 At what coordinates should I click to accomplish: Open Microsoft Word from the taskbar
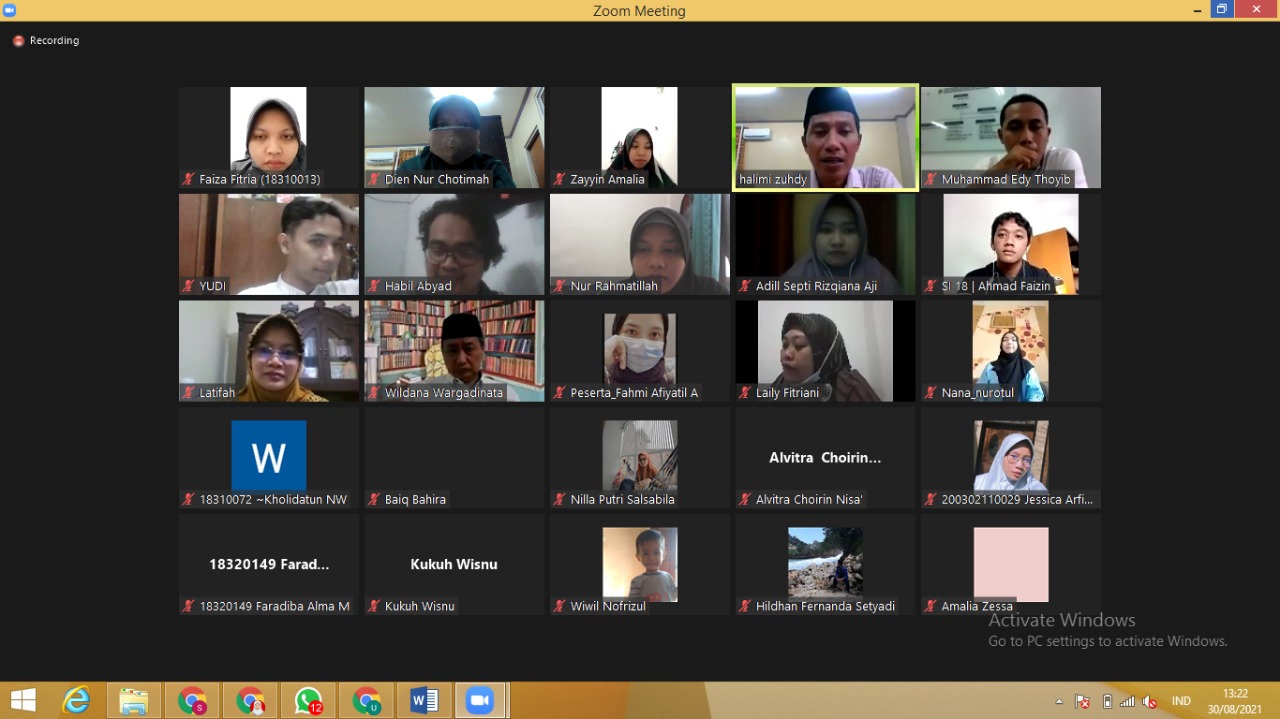(424, 701)
